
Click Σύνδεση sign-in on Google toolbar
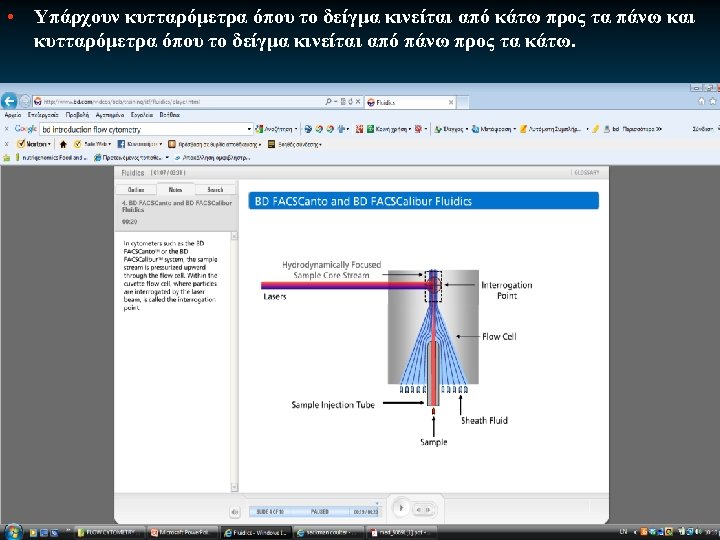[703, 129]
